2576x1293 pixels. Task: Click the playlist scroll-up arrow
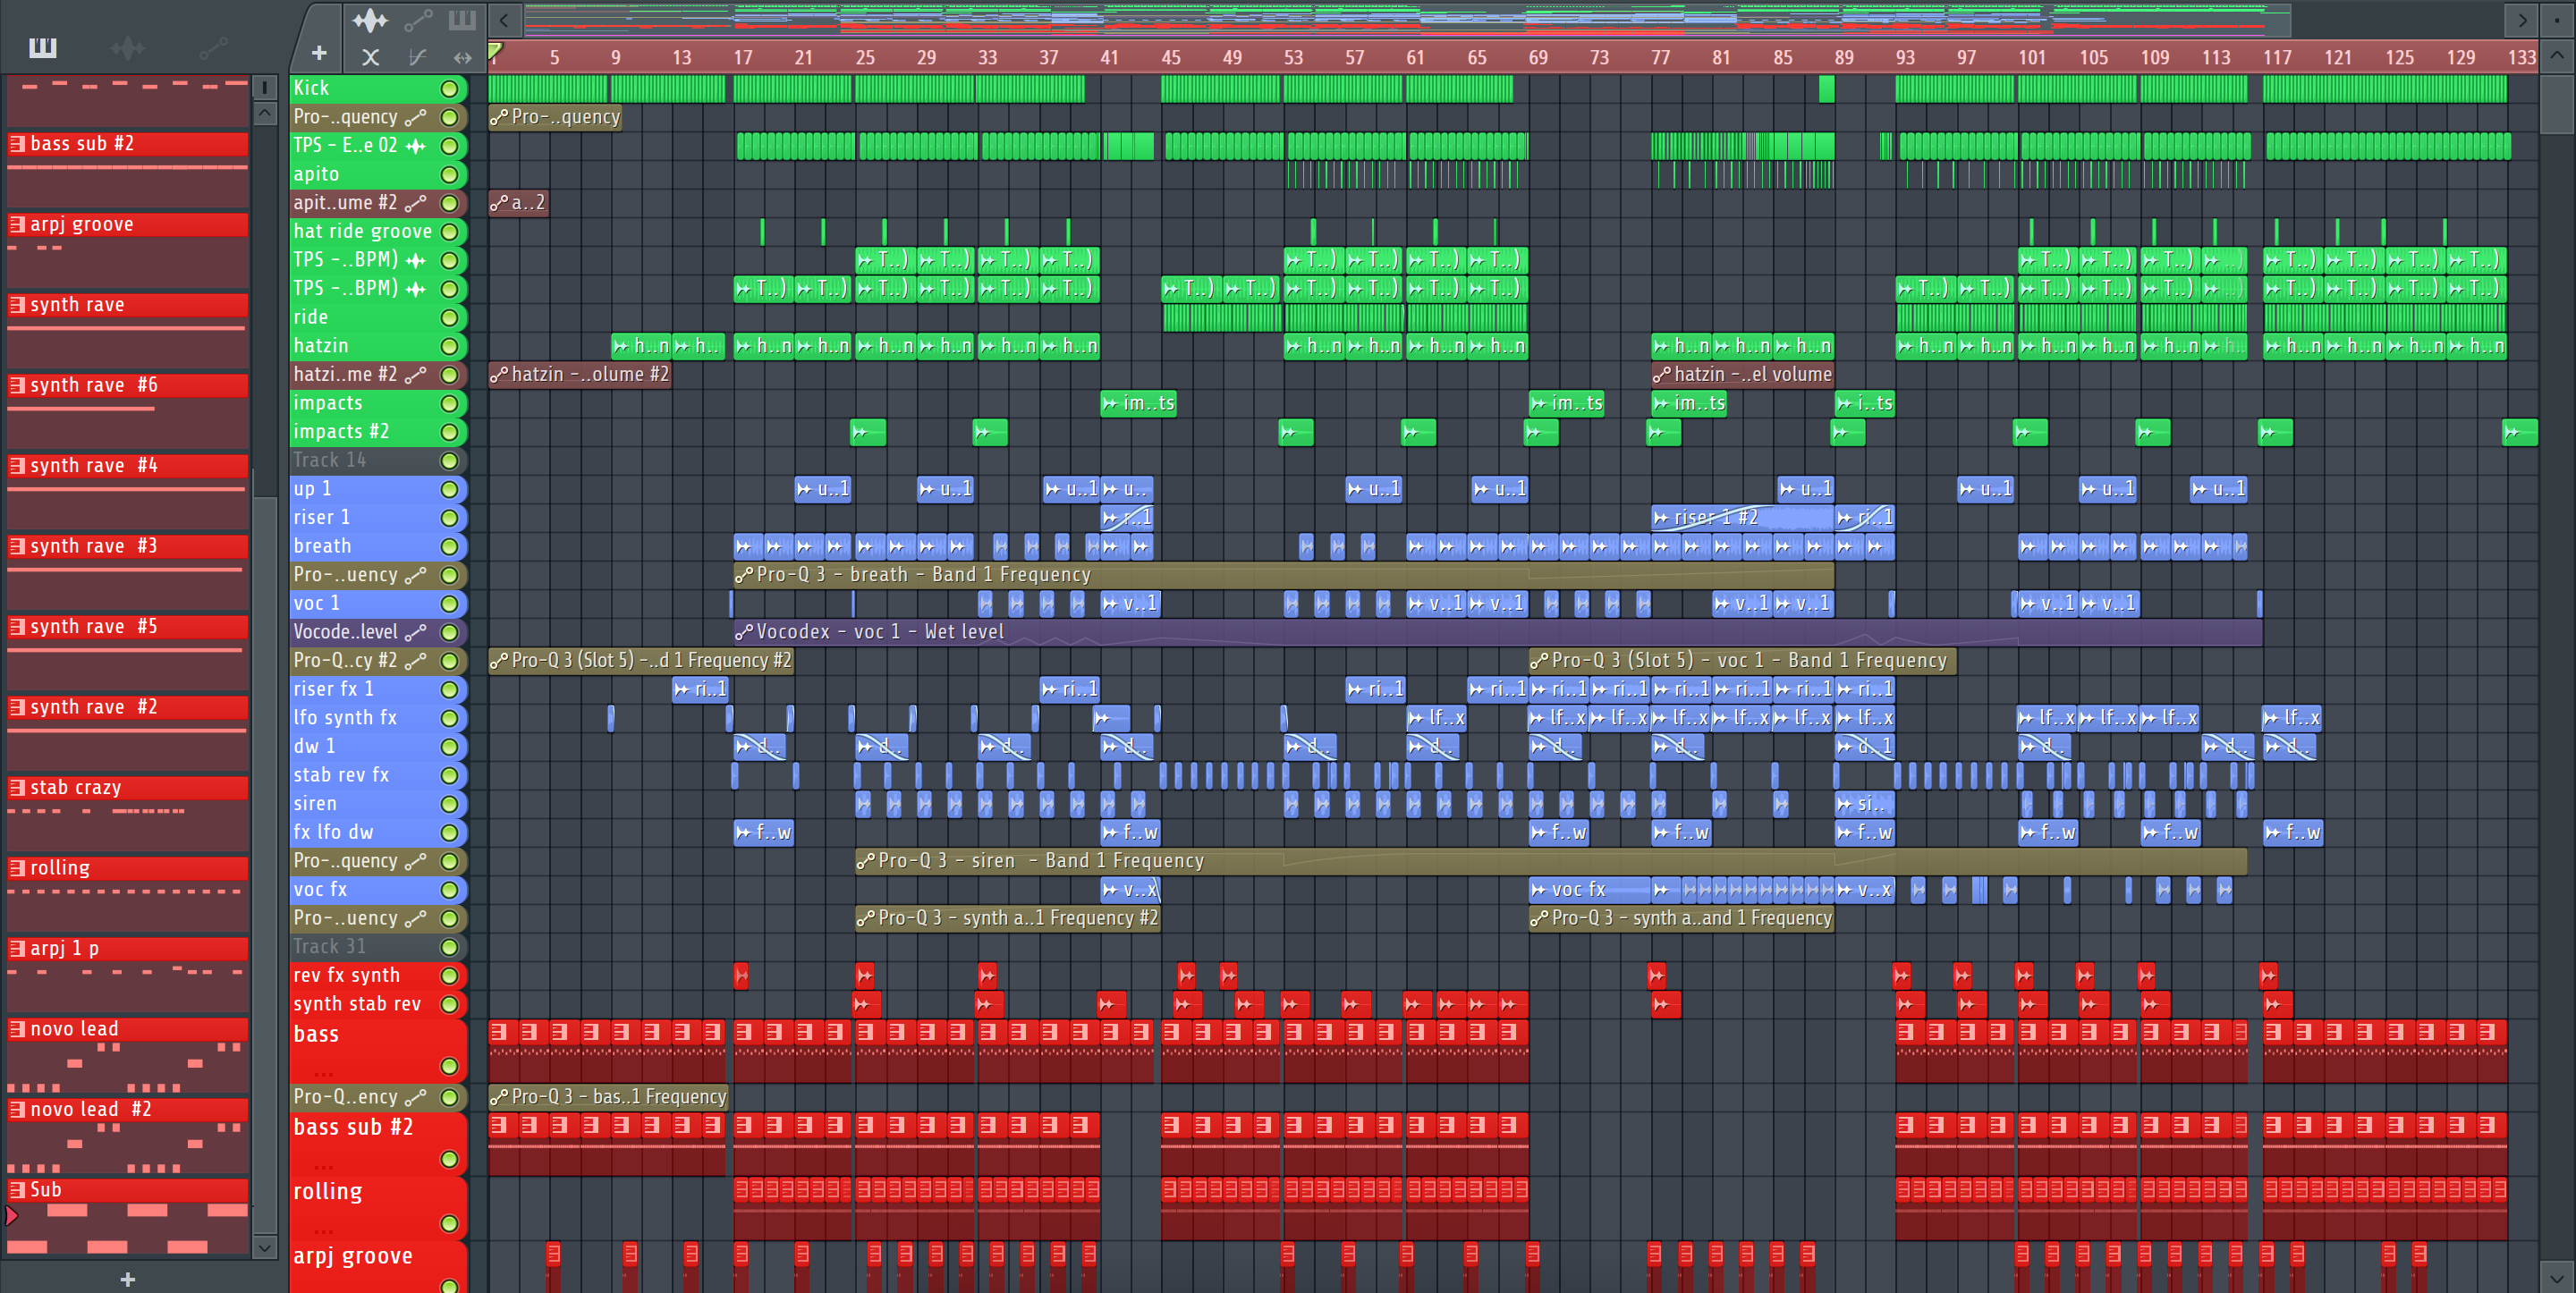pos(2557,55)
